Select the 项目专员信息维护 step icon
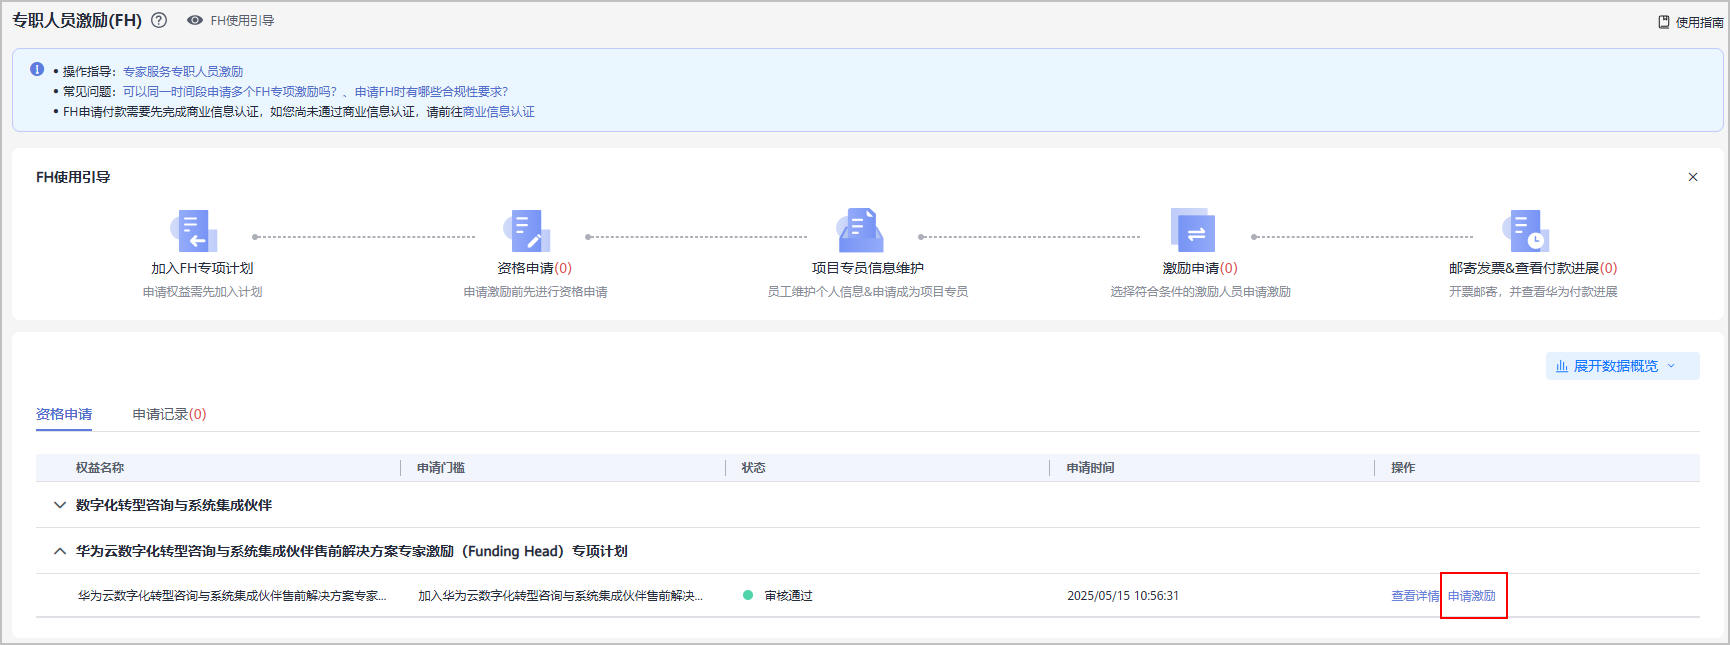Screen dimensions: 1730x645 click(860, 231)
